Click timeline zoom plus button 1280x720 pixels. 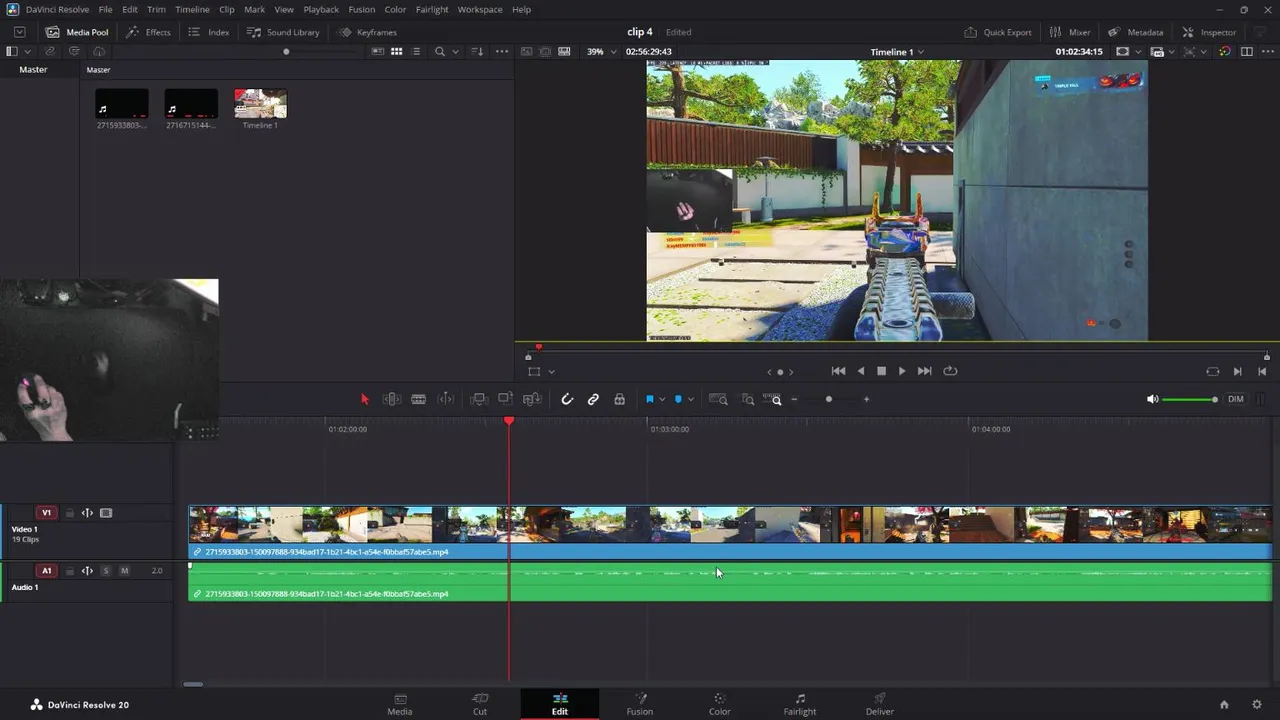(x=866, y=399)
